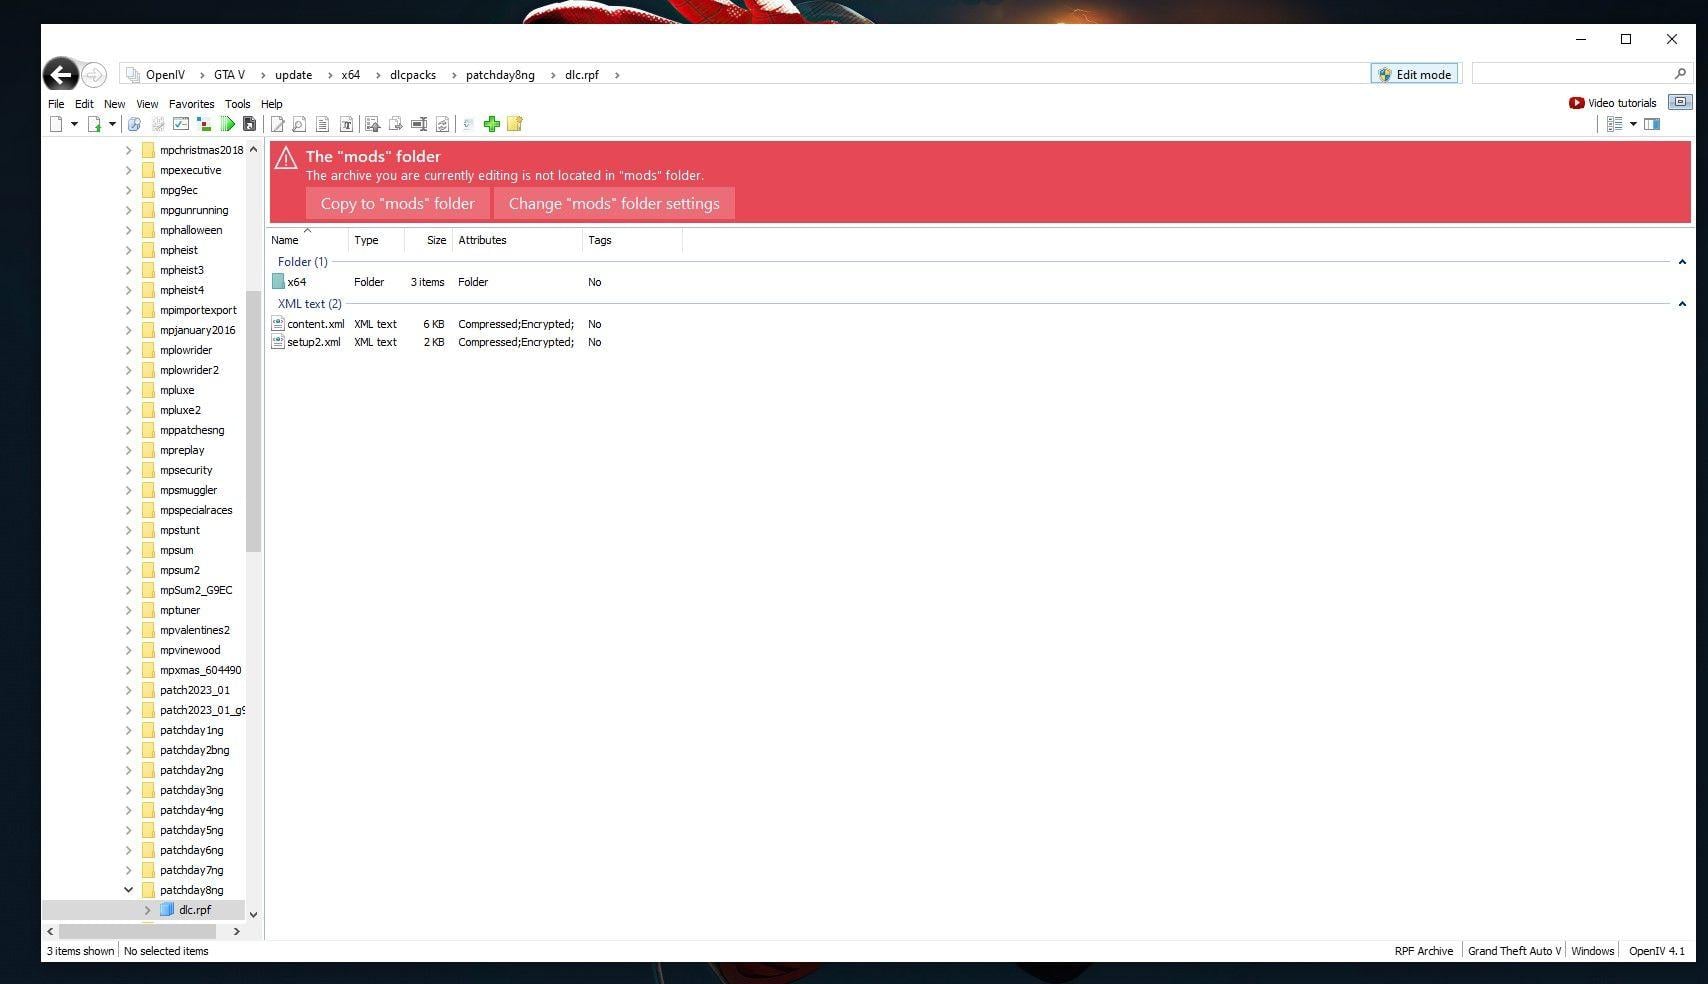
Task: Toggle the expanded view button near Video tutorials
Action: pos(1680,102)
